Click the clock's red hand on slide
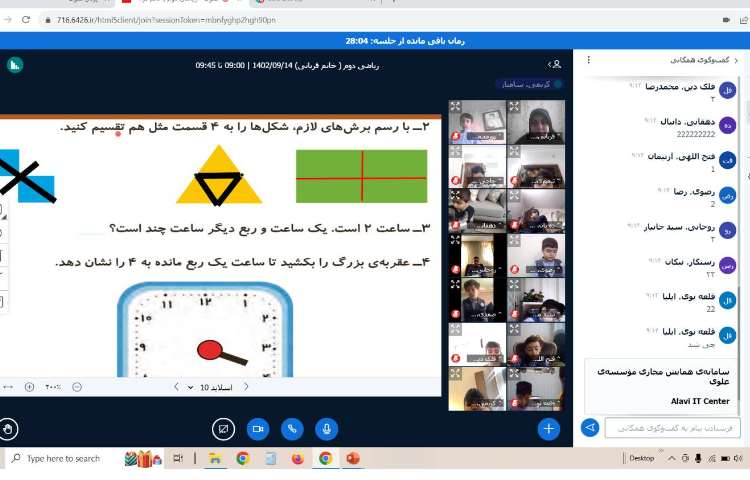This screenshot has width=750, height=480. tap(221, 353)
